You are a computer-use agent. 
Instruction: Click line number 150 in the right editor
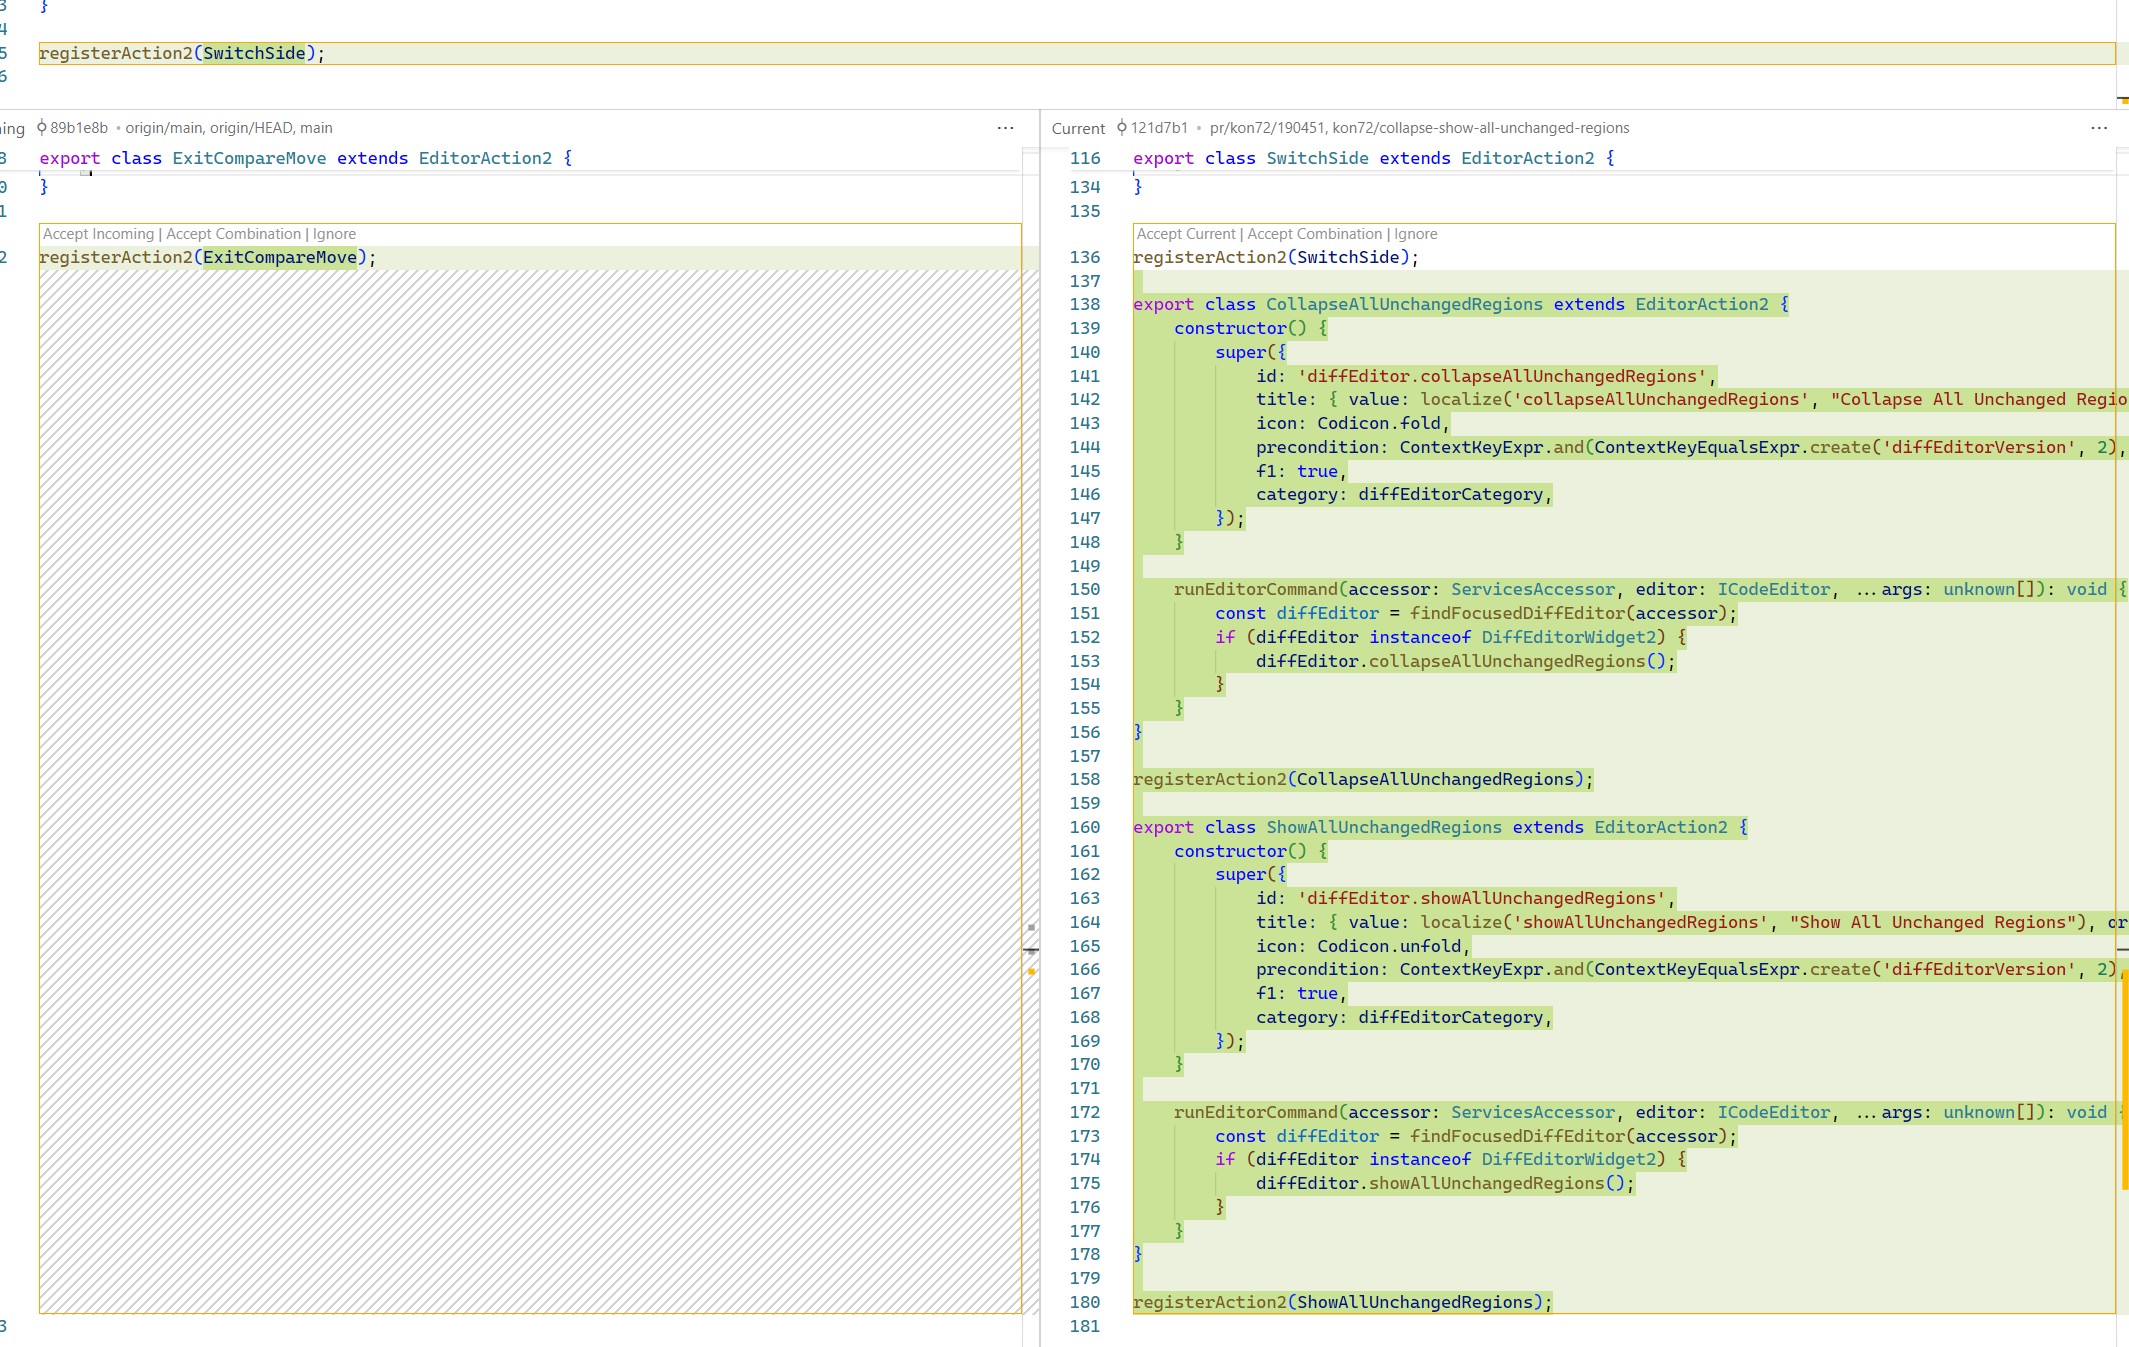click(x=1084, y=589)
